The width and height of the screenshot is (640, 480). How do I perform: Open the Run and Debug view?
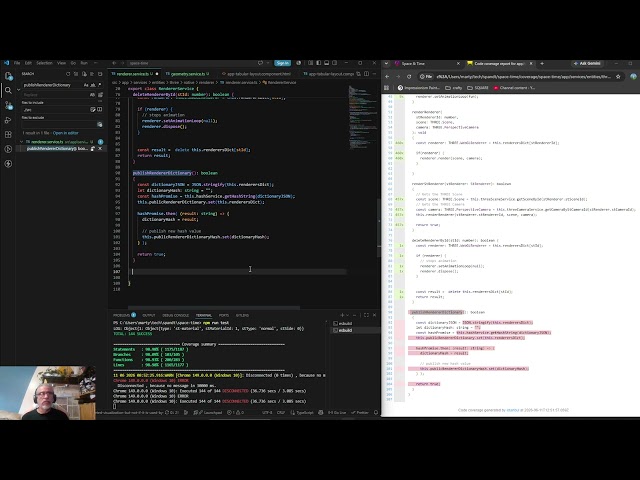tap(8, 120)
